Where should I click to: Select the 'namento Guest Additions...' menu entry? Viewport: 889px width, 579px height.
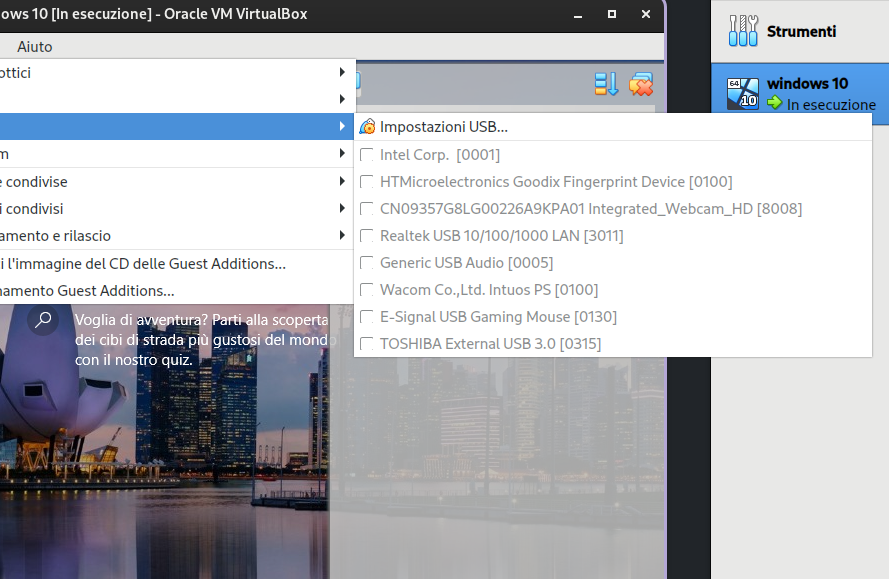(177, 291)
